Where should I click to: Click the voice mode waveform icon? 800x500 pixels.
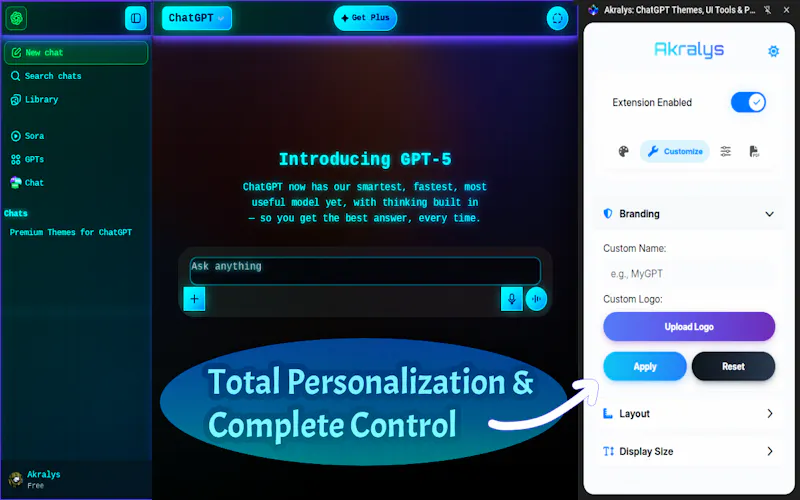536,299
